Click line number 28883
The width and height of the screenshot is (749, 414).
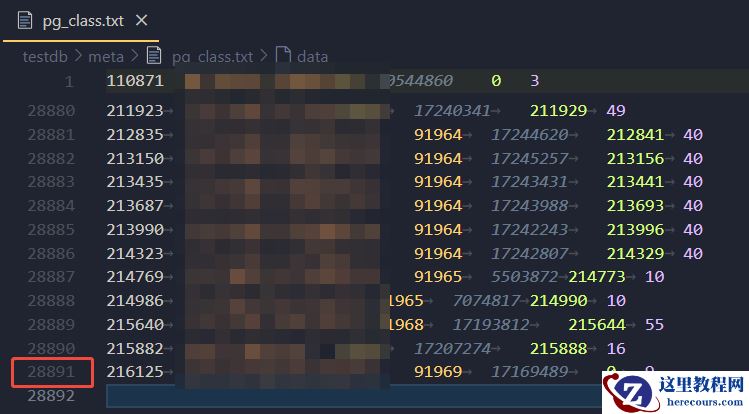tap(51, 182)
